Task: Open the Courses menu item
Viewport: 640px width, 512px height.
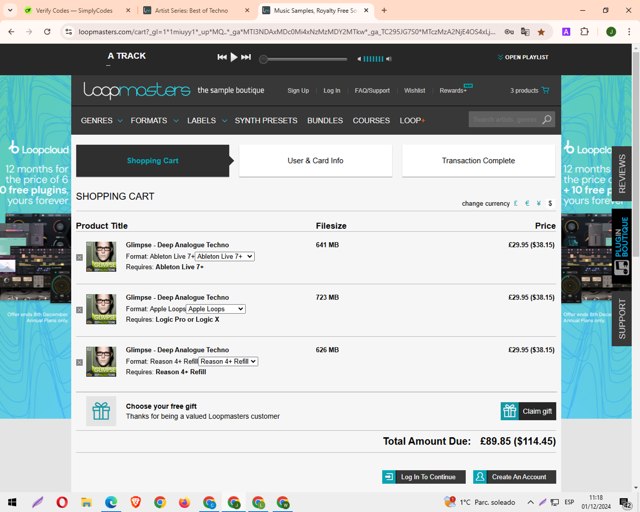Action: [x=371, y=120]
